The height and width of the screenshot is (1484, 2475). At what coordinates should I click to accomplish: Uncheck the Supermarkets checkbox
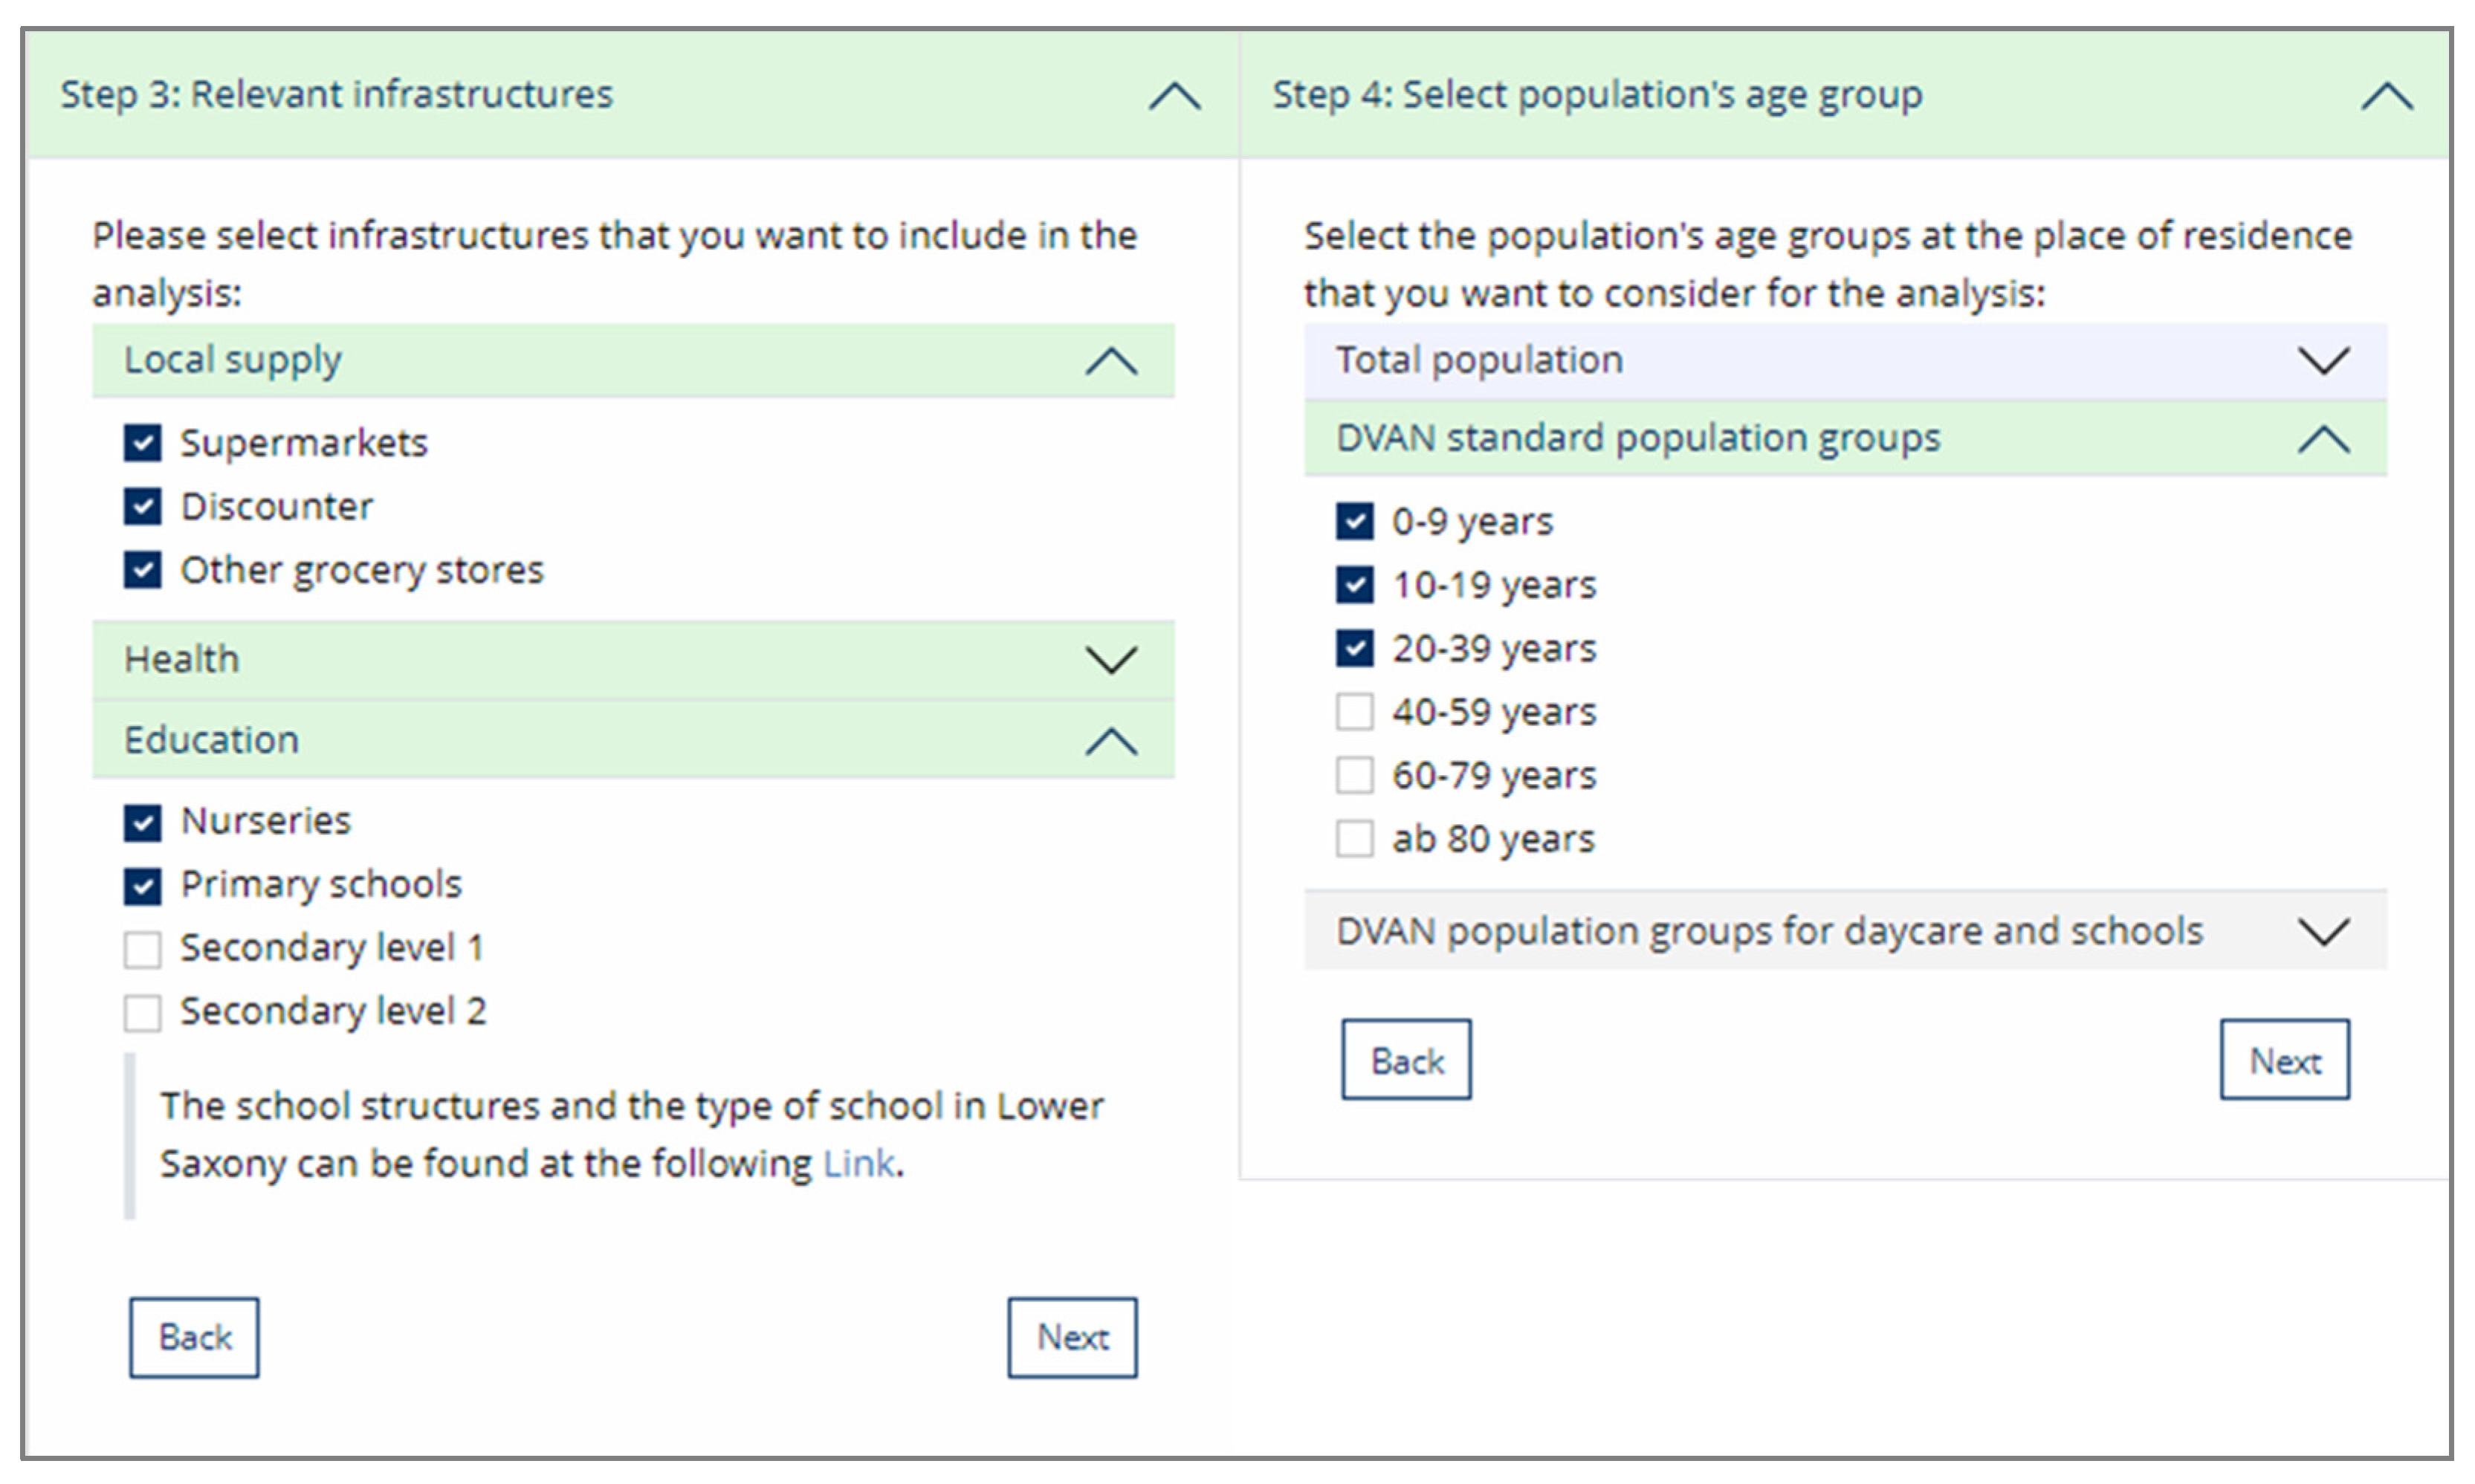pyautogui.click(x=143, y=443)
